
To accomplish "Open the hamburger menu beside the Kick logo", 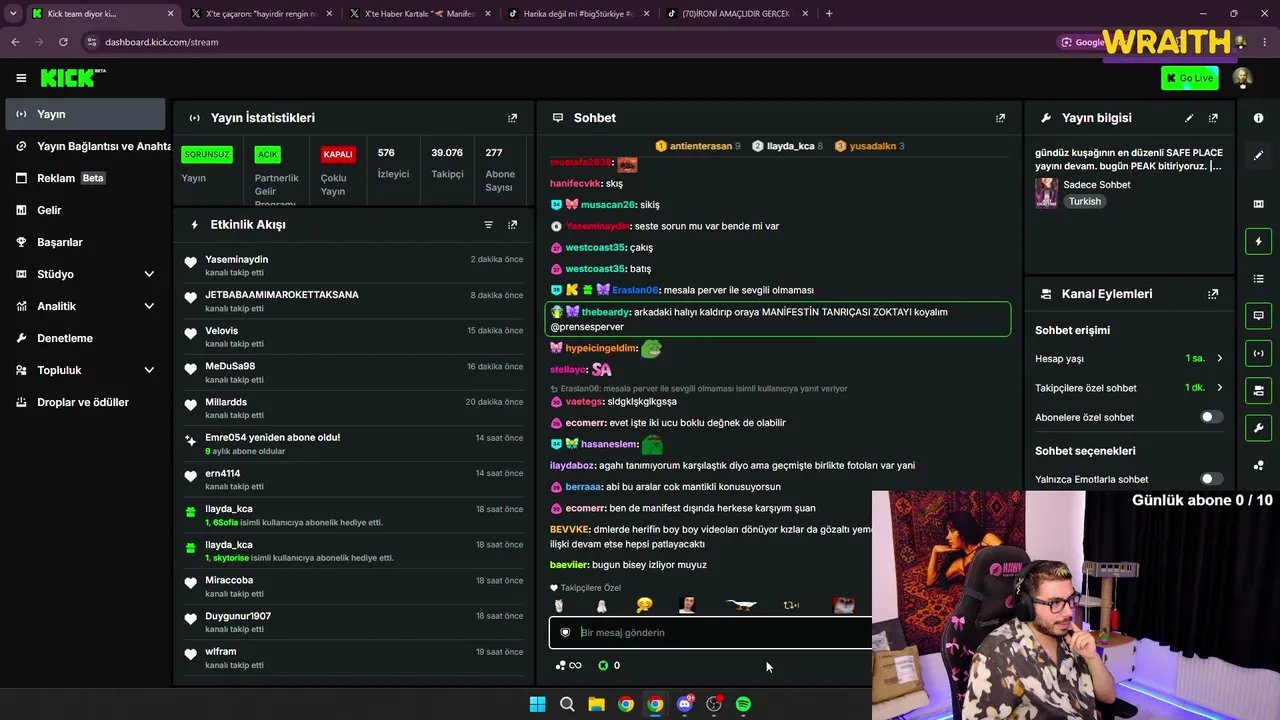I will click(x=21, y=78).
